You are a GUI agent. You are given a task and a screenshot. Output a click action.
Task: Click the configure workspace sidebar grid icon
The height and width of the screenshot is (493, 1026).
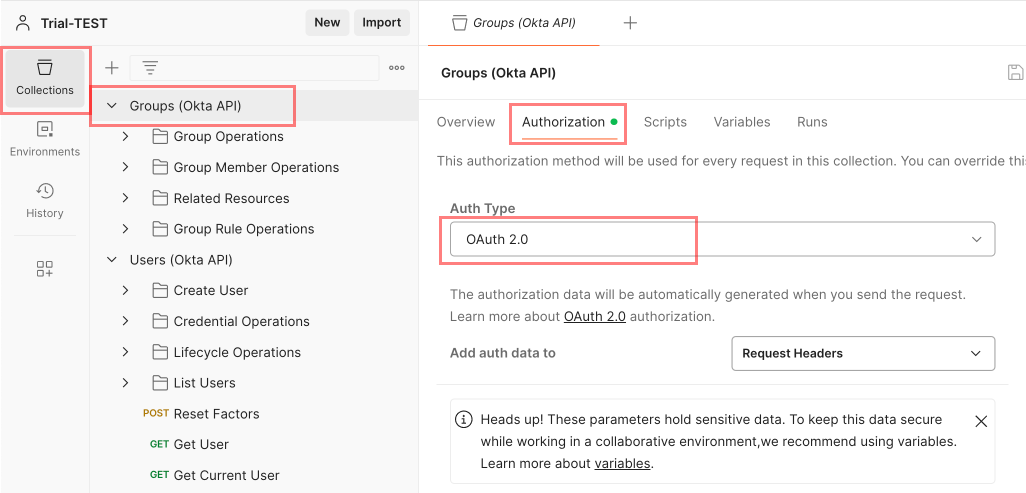tap(45, 269)
